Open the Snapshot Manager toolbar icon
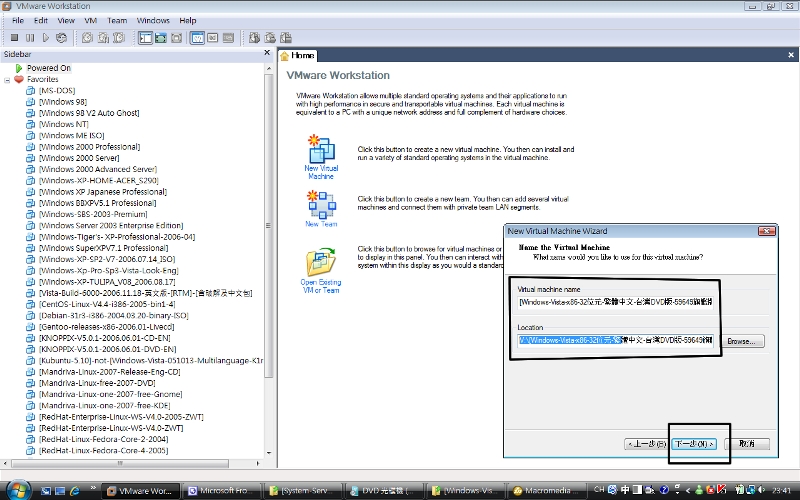This screenshot has height=500, width=800. pos(119,38)
